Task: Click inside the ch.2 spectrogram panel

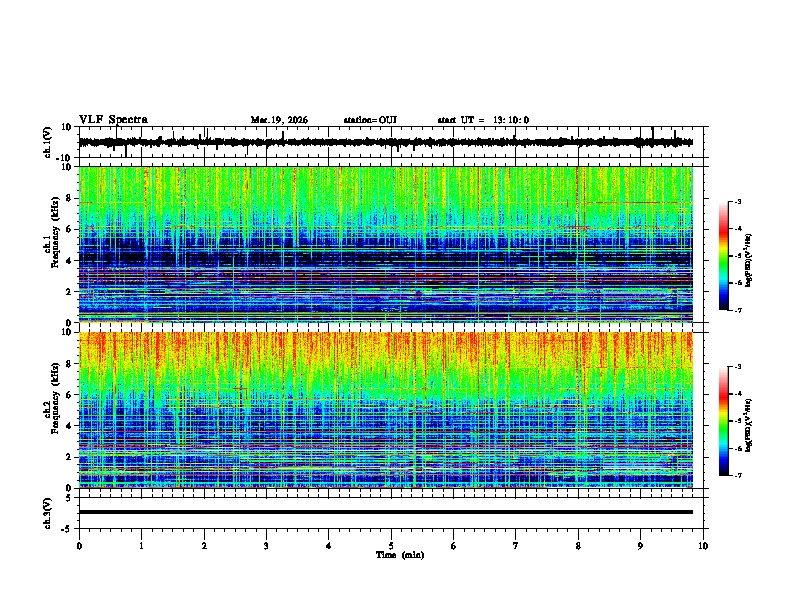Action: (386, 410)
